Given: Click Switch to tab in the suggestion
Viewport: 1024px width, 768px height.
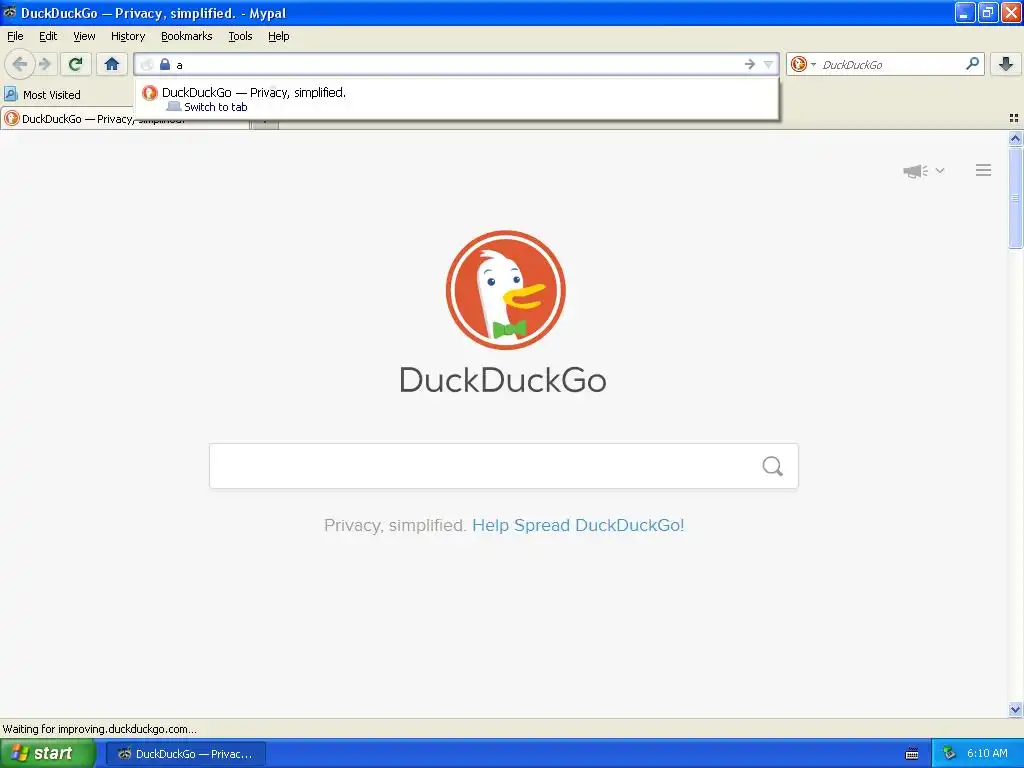Looking at the screenshot, I should pyautogui.click(x=216, y=107).
